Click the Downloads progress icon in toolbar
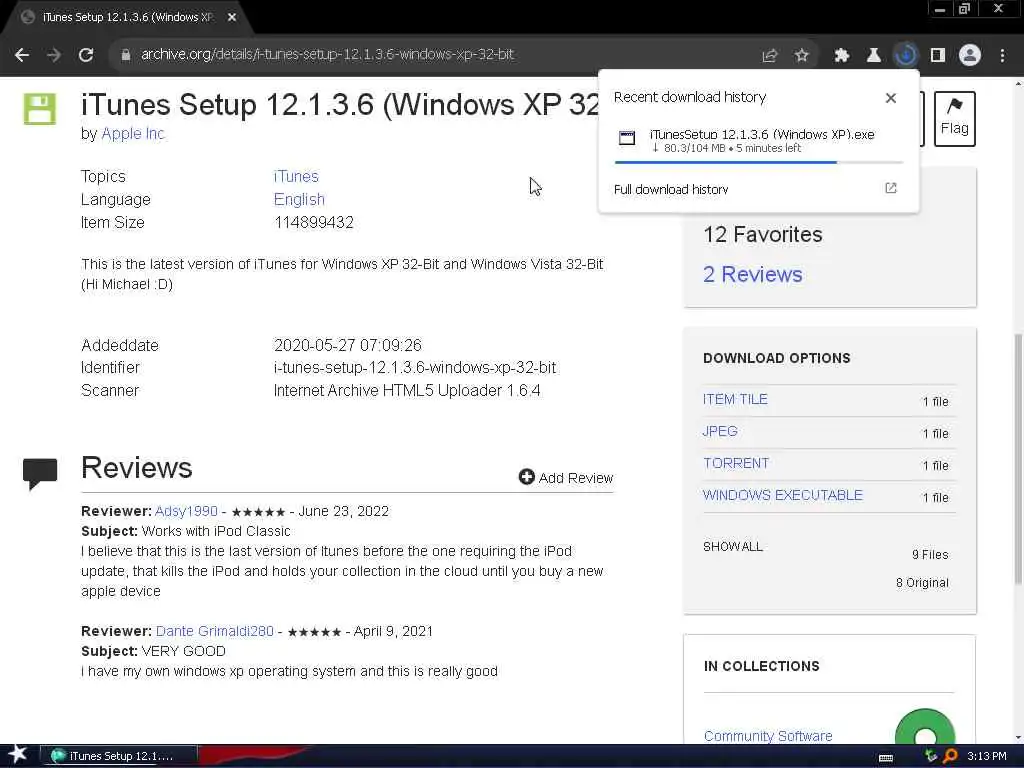This screenshot has height=768, width=1024. [905, 56]
